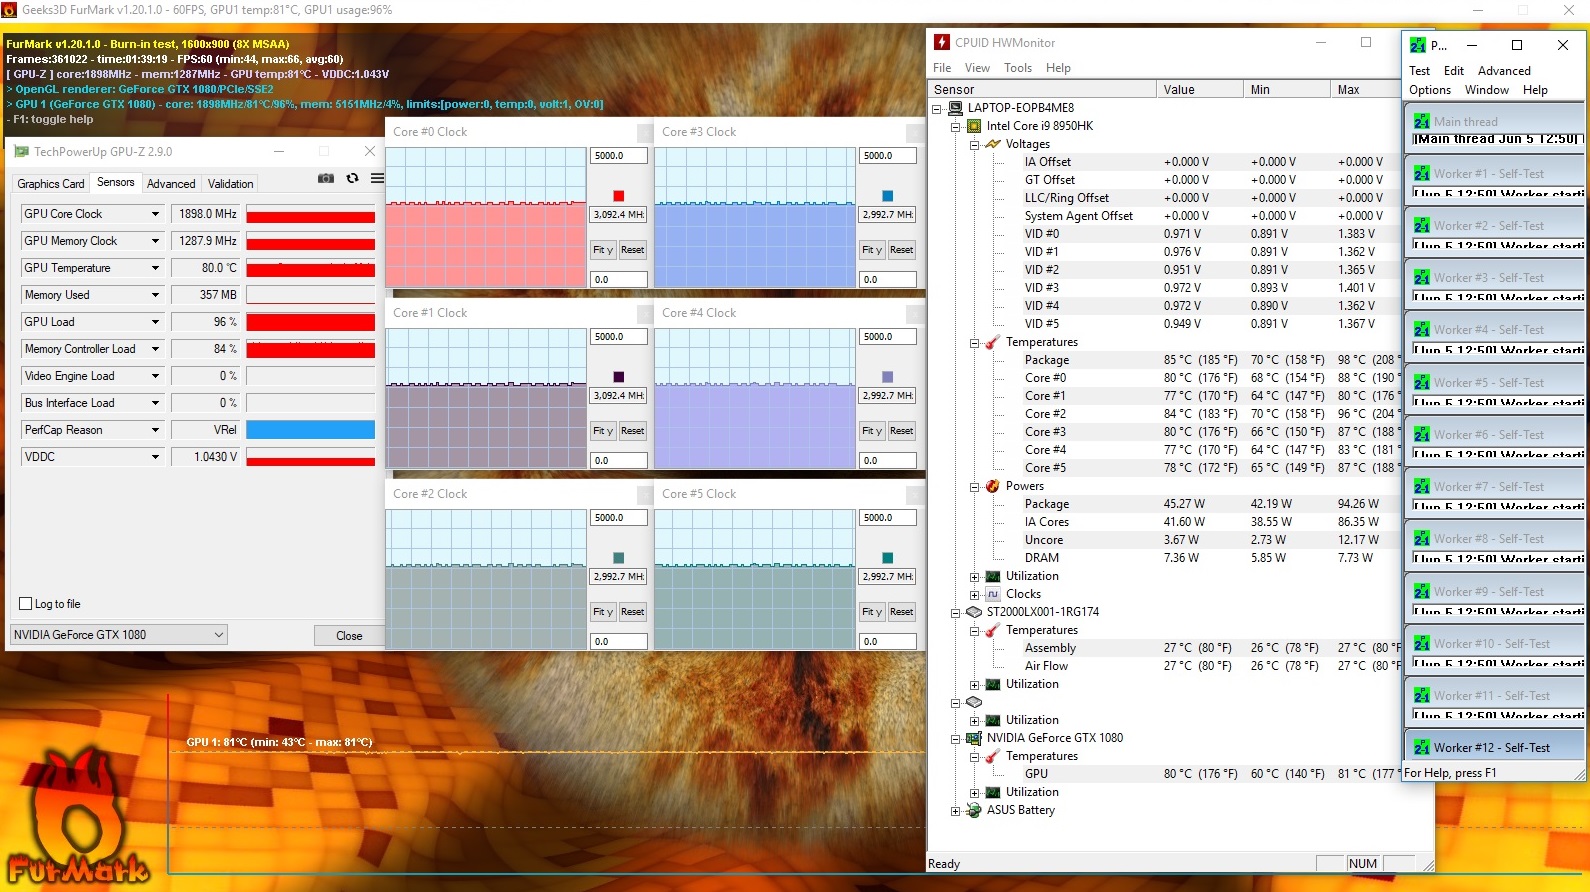1590x892 pixels.
Task: Open the Memory Used sensor dropdown
Action: (x=155, y=295)
